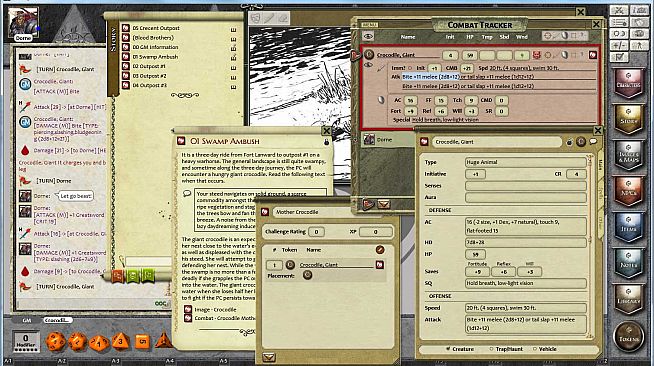Screen dimensions: 654x366
Task: Open the Story sidebar button
Action: [x=629, y=119]
